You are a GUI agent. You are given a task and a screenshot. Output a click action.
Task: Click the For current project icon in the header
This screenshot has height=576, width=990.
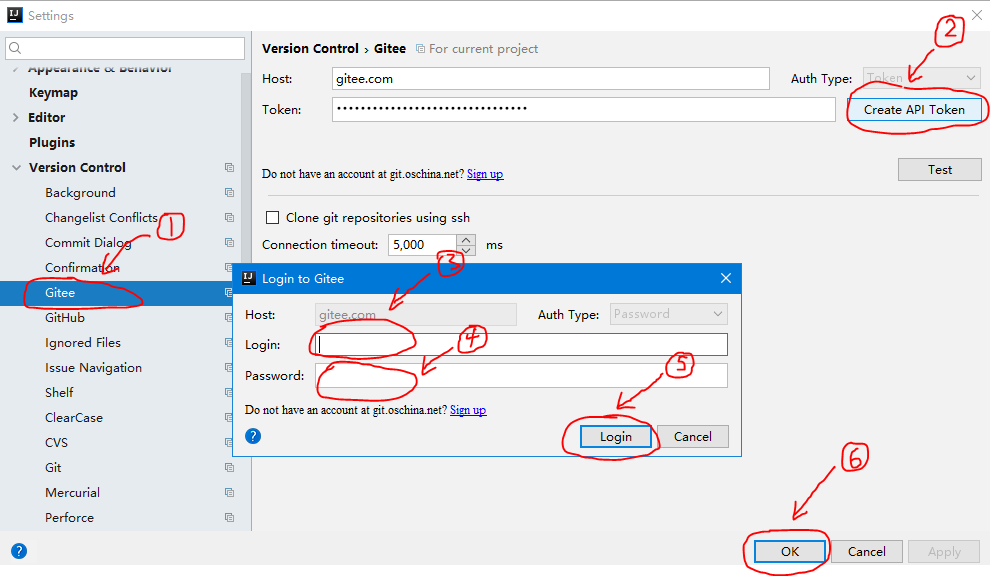tap(420, 49)
